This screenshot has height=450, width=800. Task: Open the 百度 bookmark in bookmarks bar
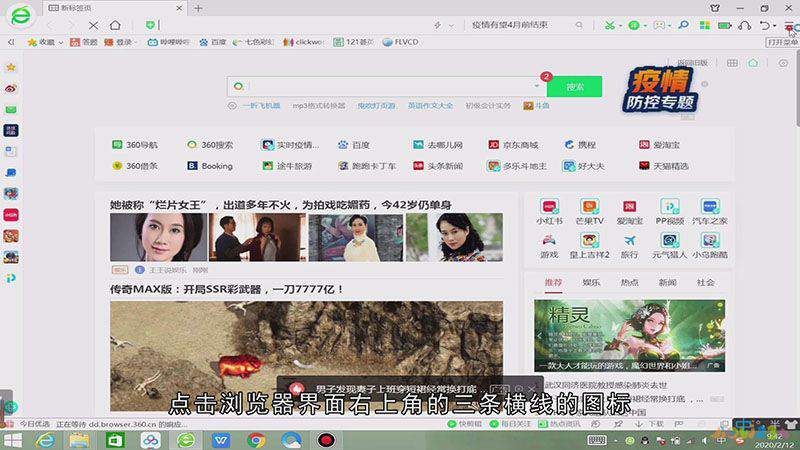point(212,42)
